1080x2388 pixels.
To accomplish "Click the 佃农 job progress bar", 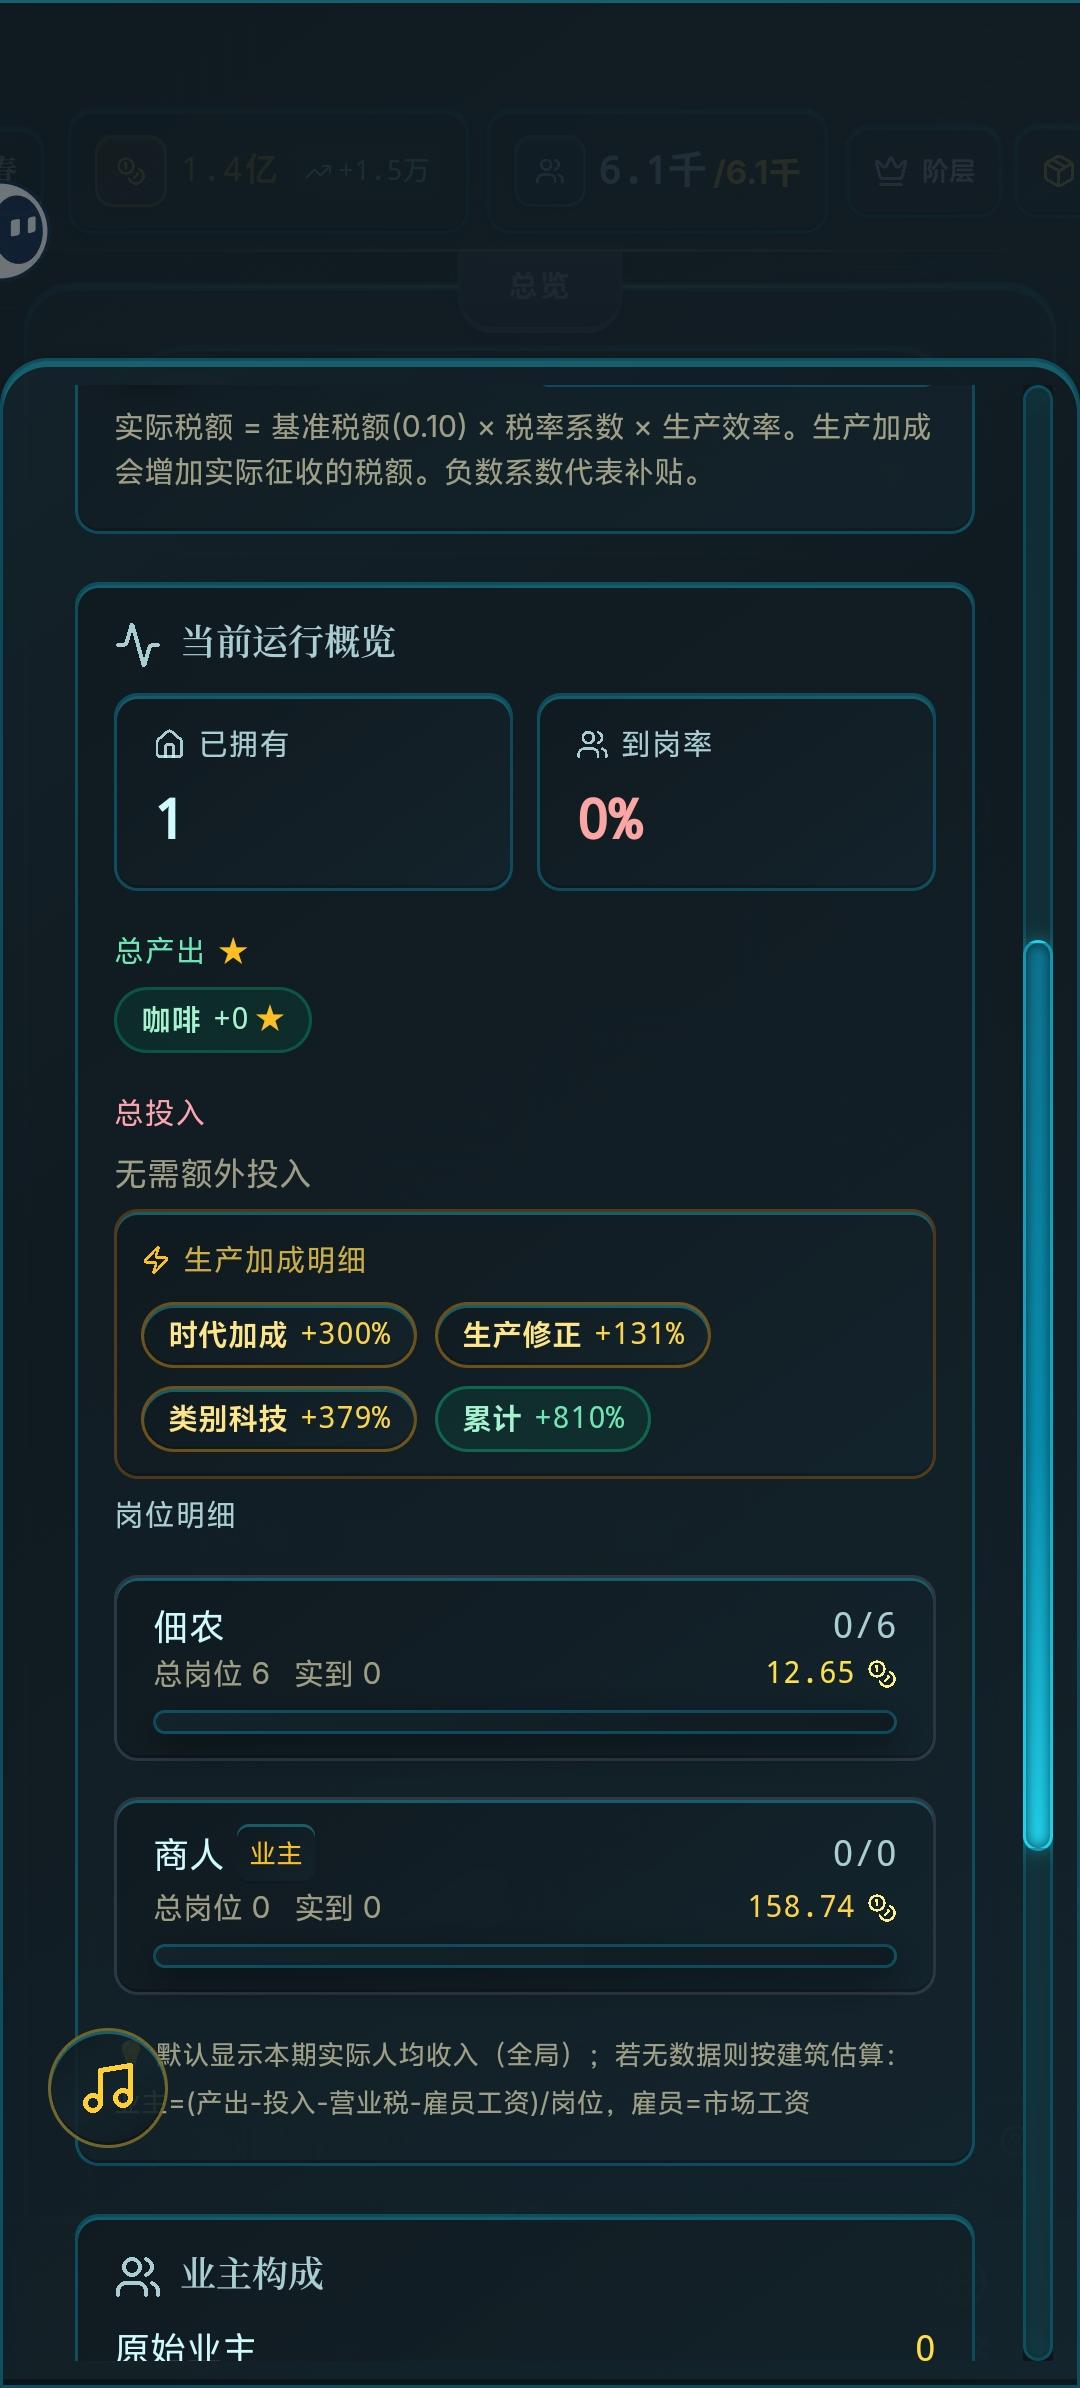I will click(524, 1722).
